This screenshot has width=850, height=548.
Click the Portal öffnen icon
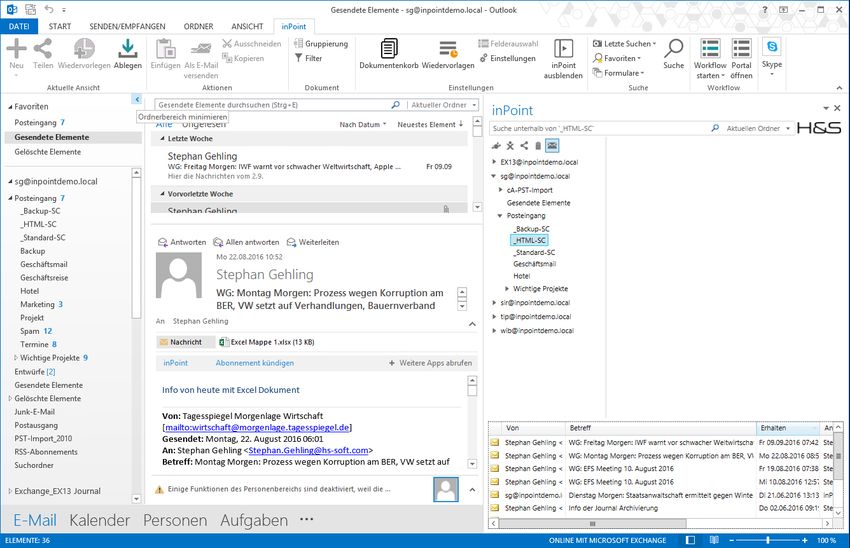(x=741, y=48)
